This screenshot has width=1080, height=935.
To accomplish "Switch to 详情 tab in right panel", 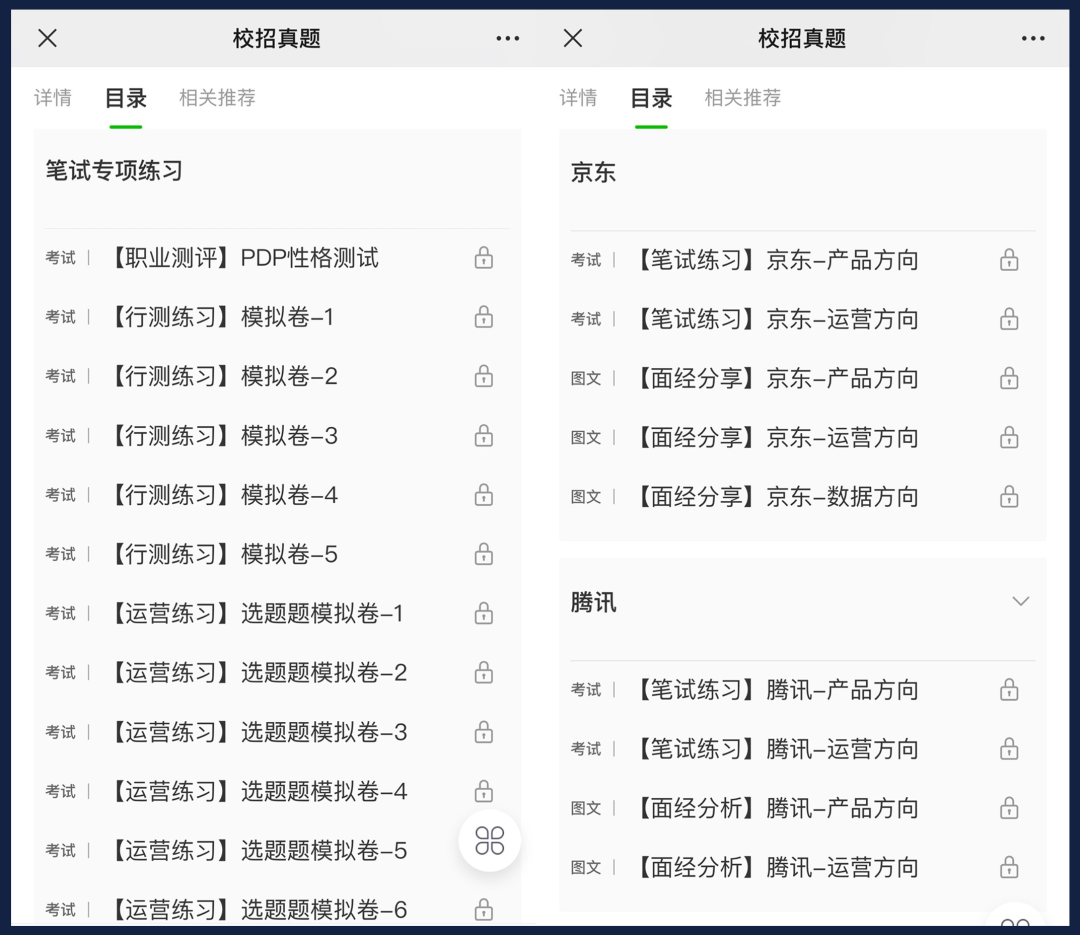I will 579,98.
